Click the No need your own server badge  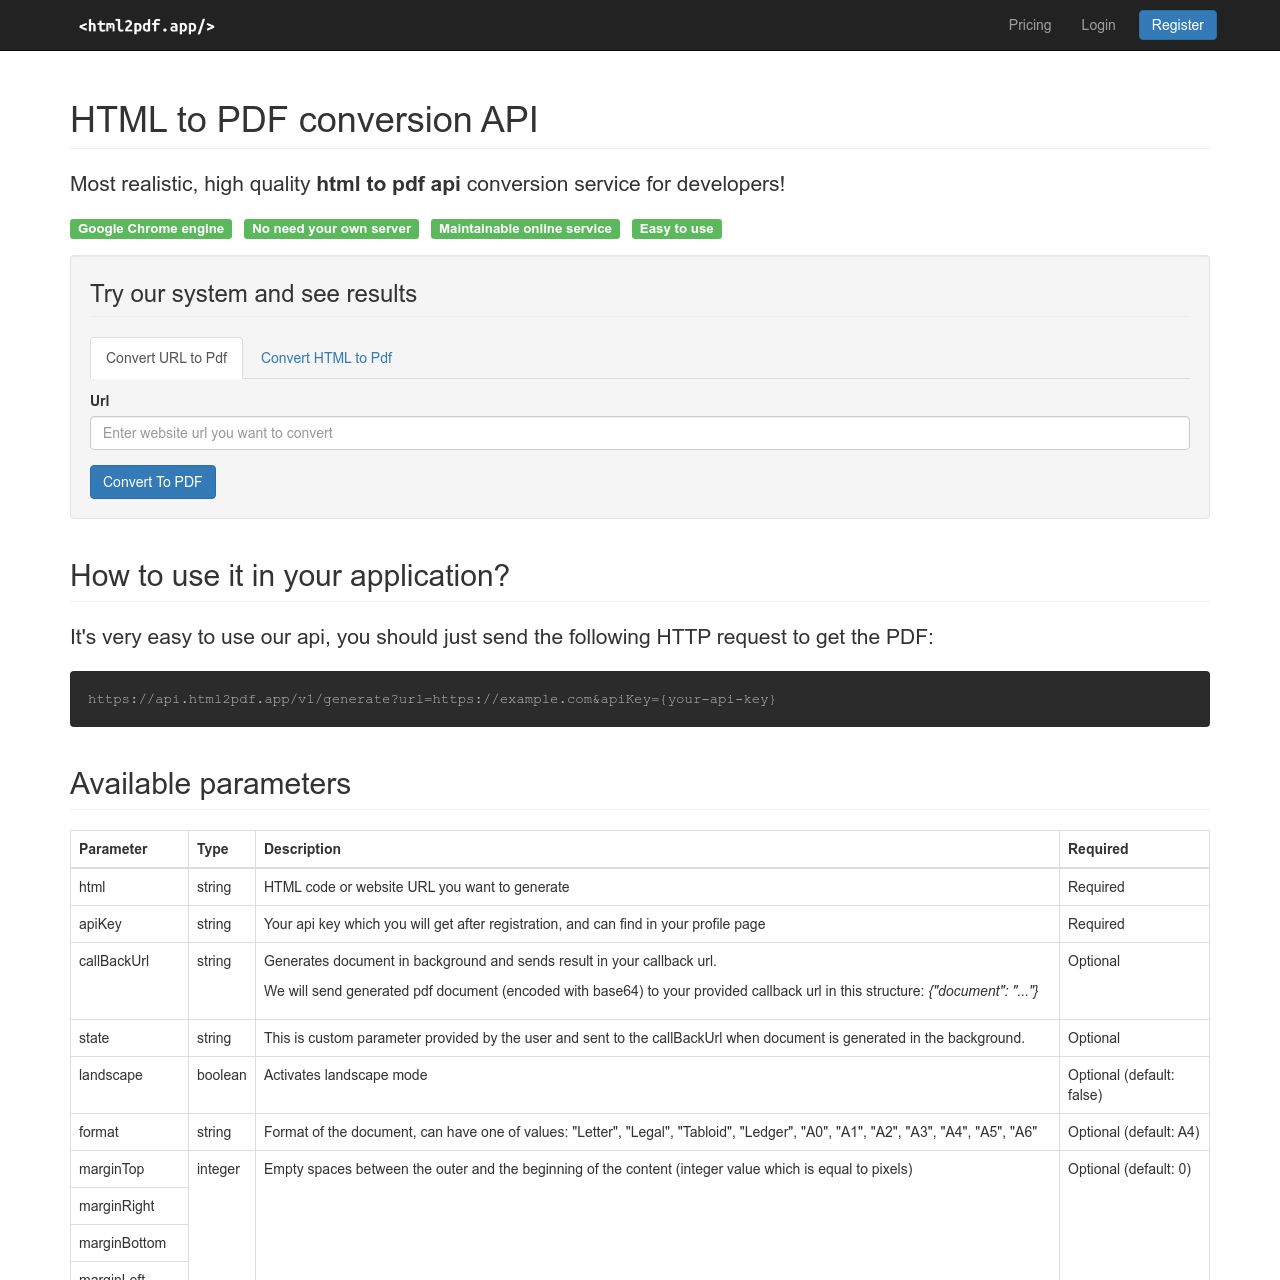click(331, 229)
